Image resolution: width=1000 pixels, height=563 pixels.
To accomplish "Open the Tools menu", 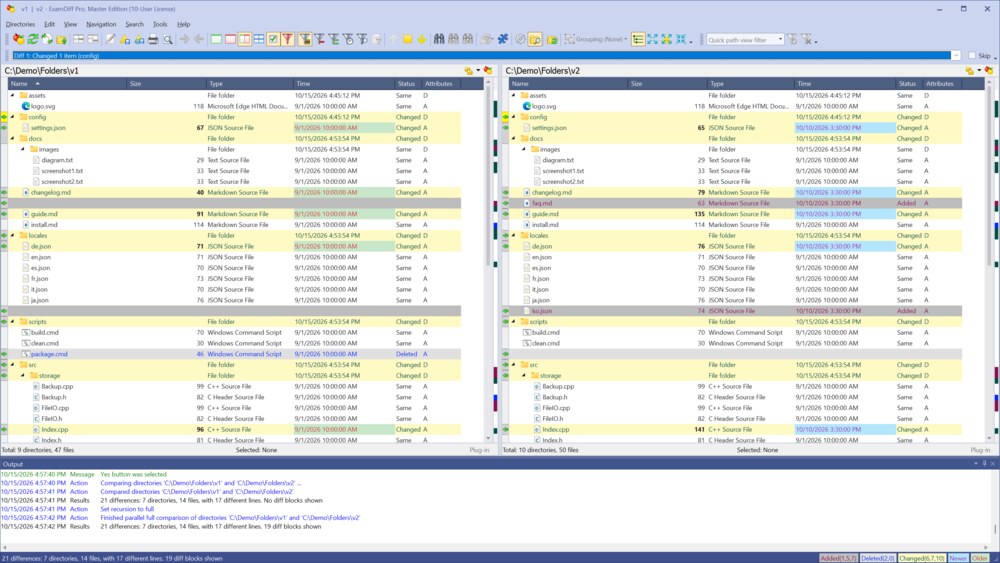I will (160, 24).
